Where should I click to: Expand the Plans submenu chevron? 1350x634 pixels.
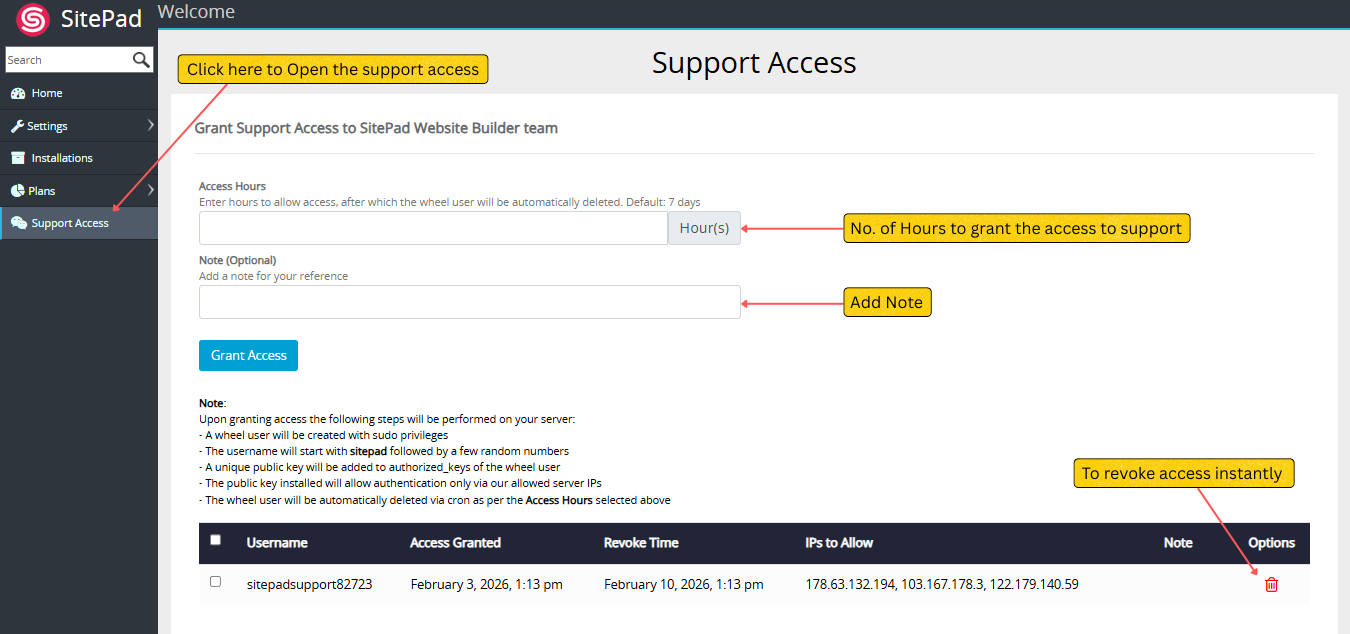coord(150,190)
